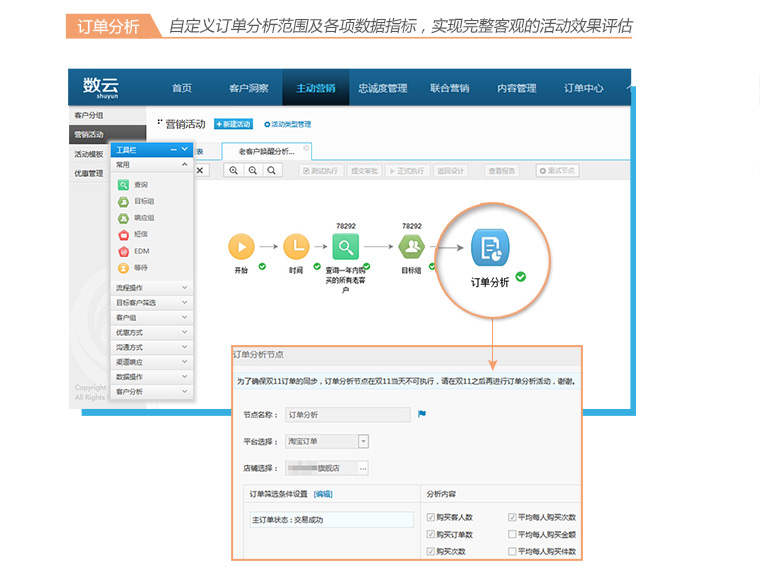Expand the 优惠方式 section

[152, 333]
